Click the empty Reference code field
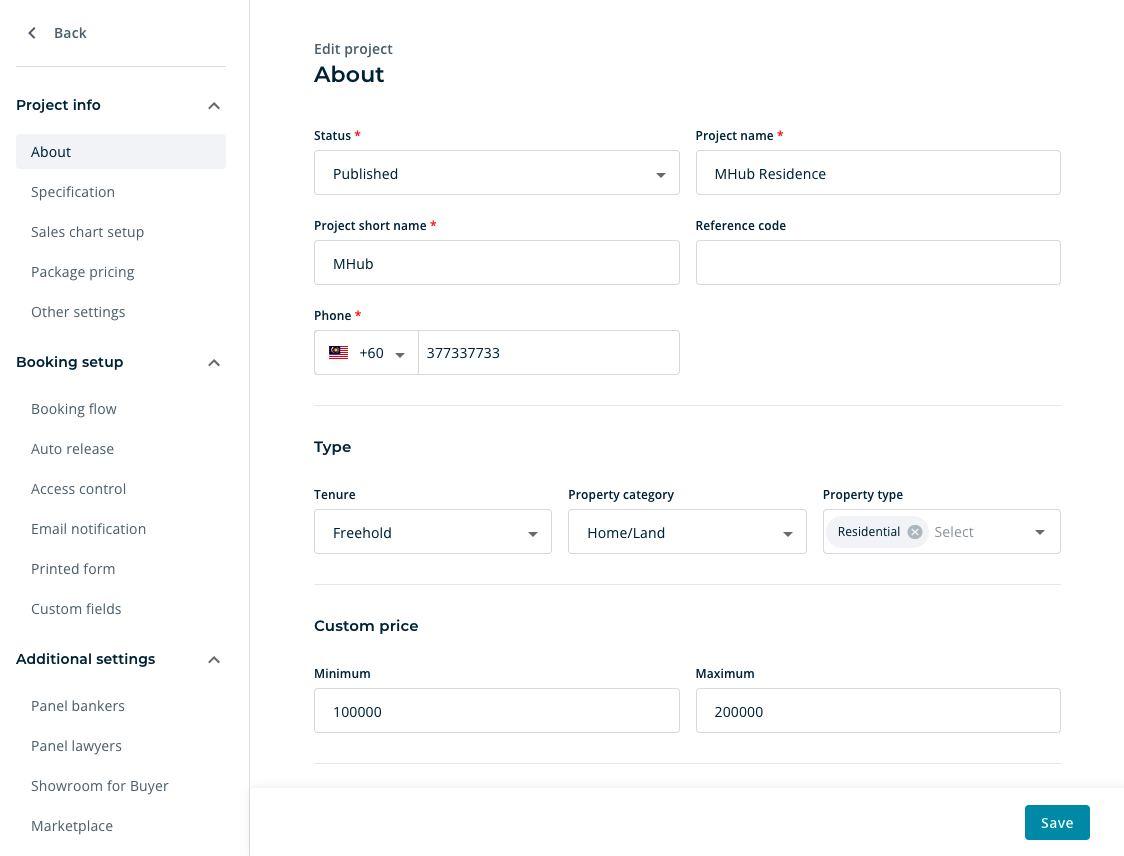Image resolution: width=1124 pixels, height=856 pixels. click(878, 262)
